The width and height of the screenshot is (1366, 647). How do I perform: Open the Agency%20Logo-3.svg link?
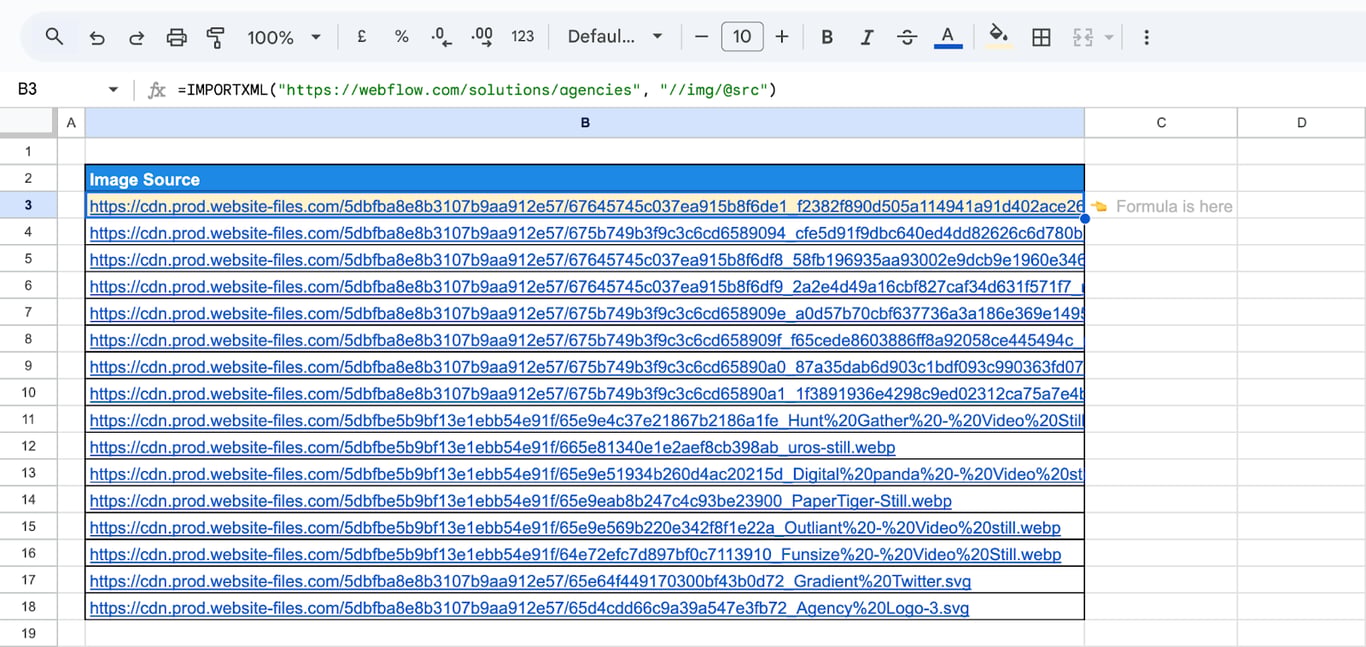pos(529,608)
